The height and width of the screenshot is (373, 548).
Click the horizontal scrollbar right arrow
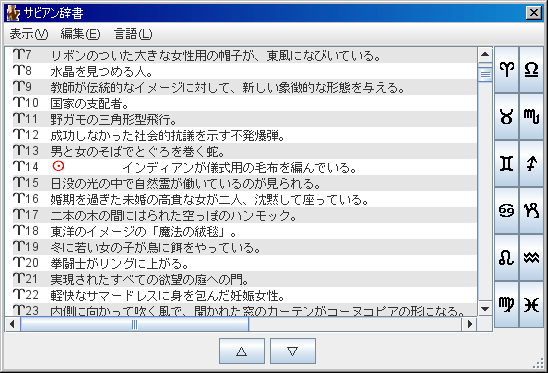(x=470, y=324)
